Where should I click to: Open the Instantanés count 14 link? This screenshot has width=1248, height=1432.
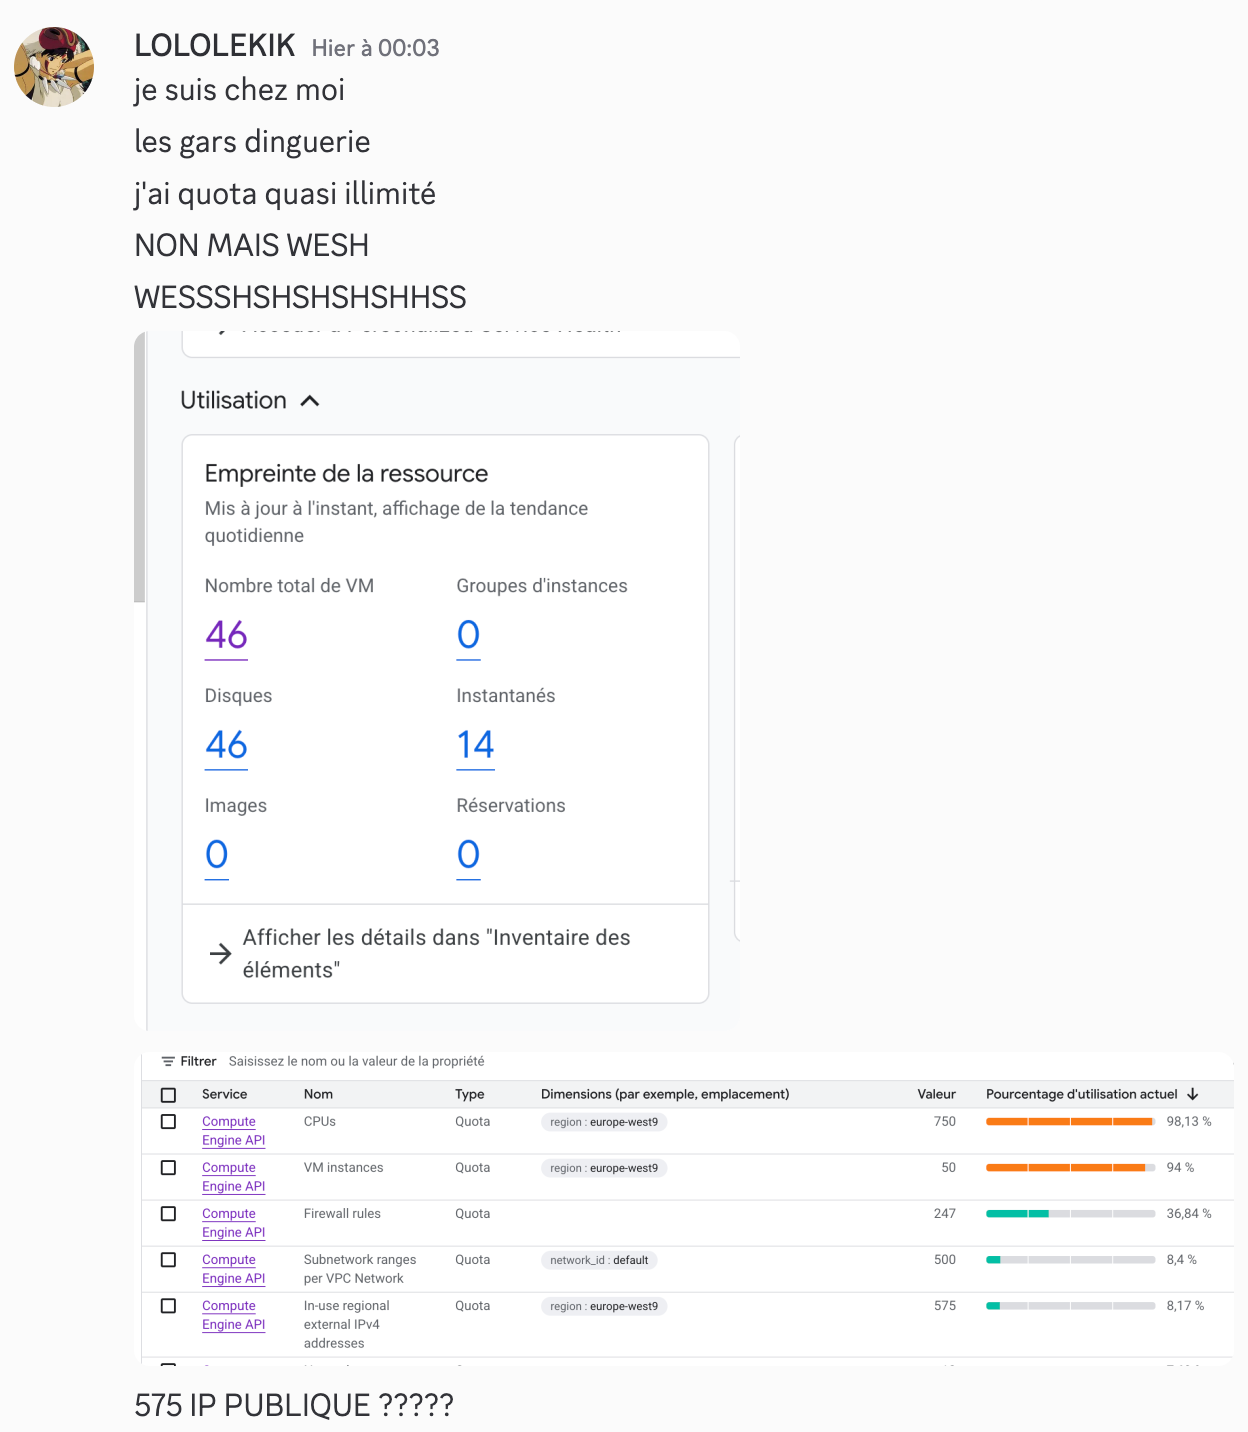(x=475, y=745)
